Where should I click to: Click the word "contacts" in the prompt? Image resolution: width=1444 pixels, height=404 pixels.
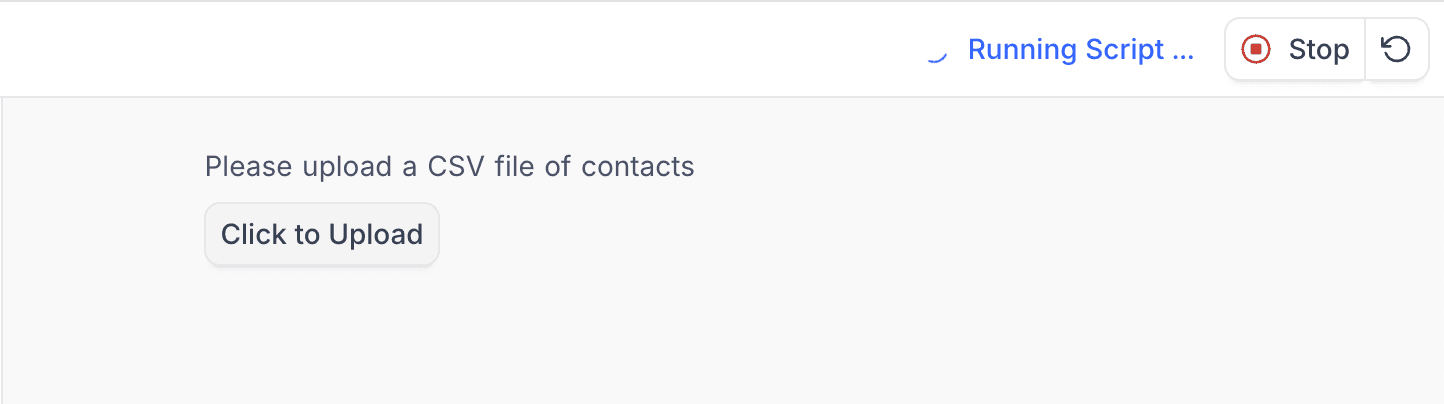(638, 166)
